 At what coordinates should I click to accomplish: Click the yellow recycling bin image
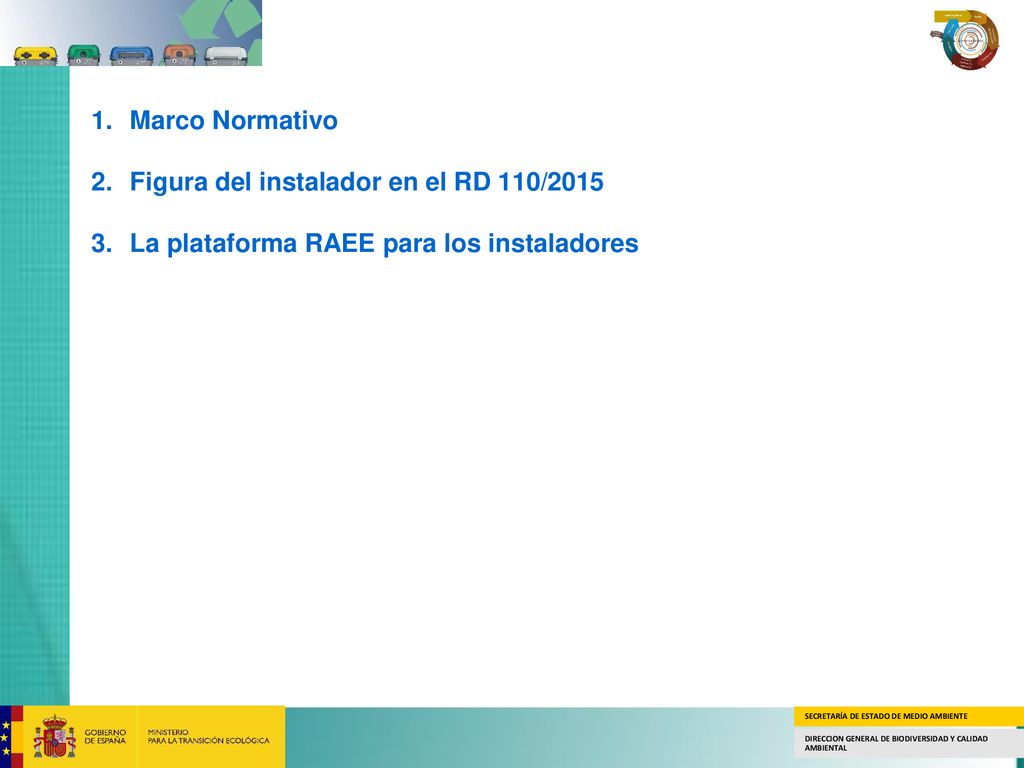click(x=35, y=56)
